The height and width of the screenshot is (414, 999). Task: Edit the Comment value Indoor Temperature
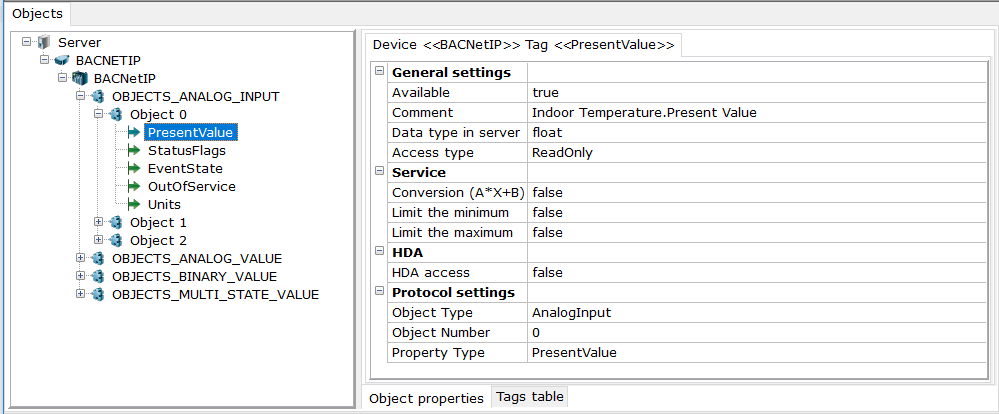point(759,113)
